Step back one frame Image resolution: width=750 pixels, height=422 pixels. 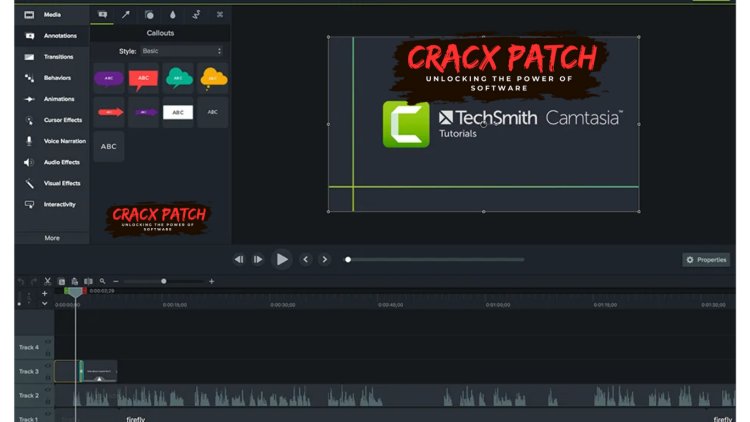(239, 260)
